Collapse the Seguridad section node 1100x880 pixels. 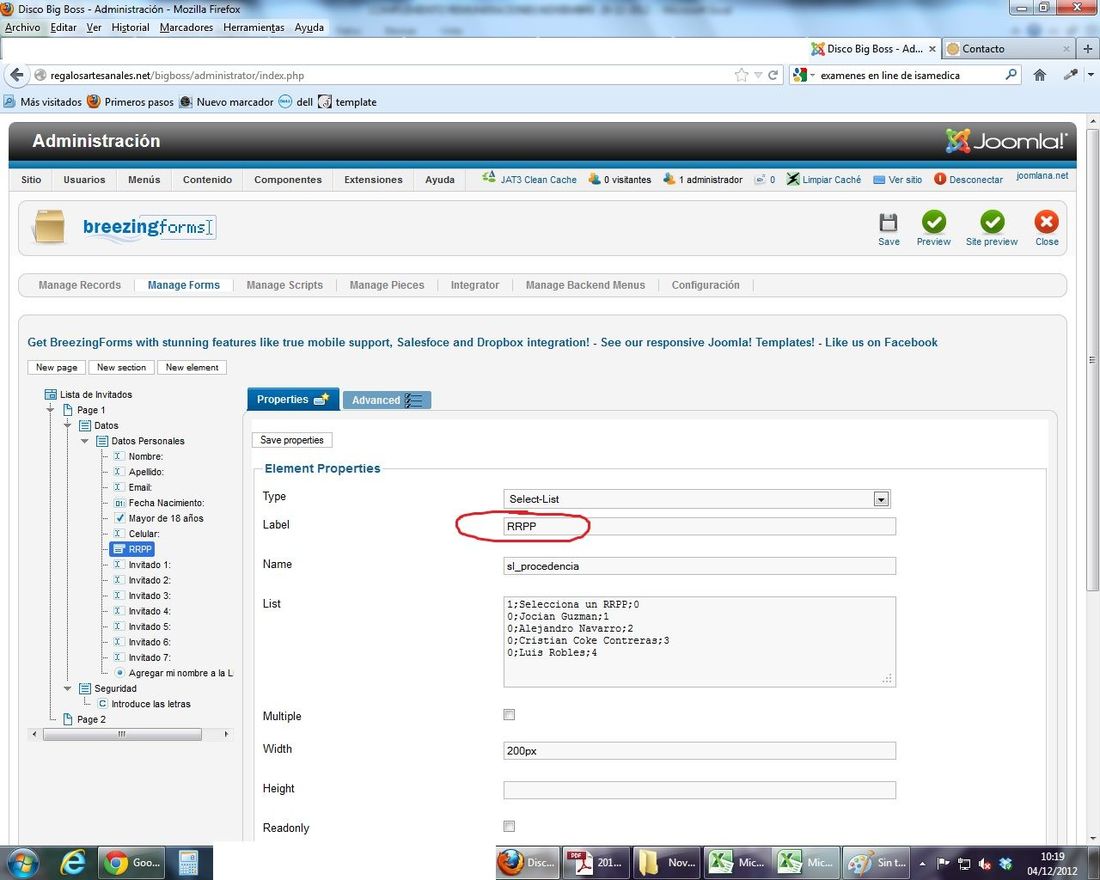67,688
